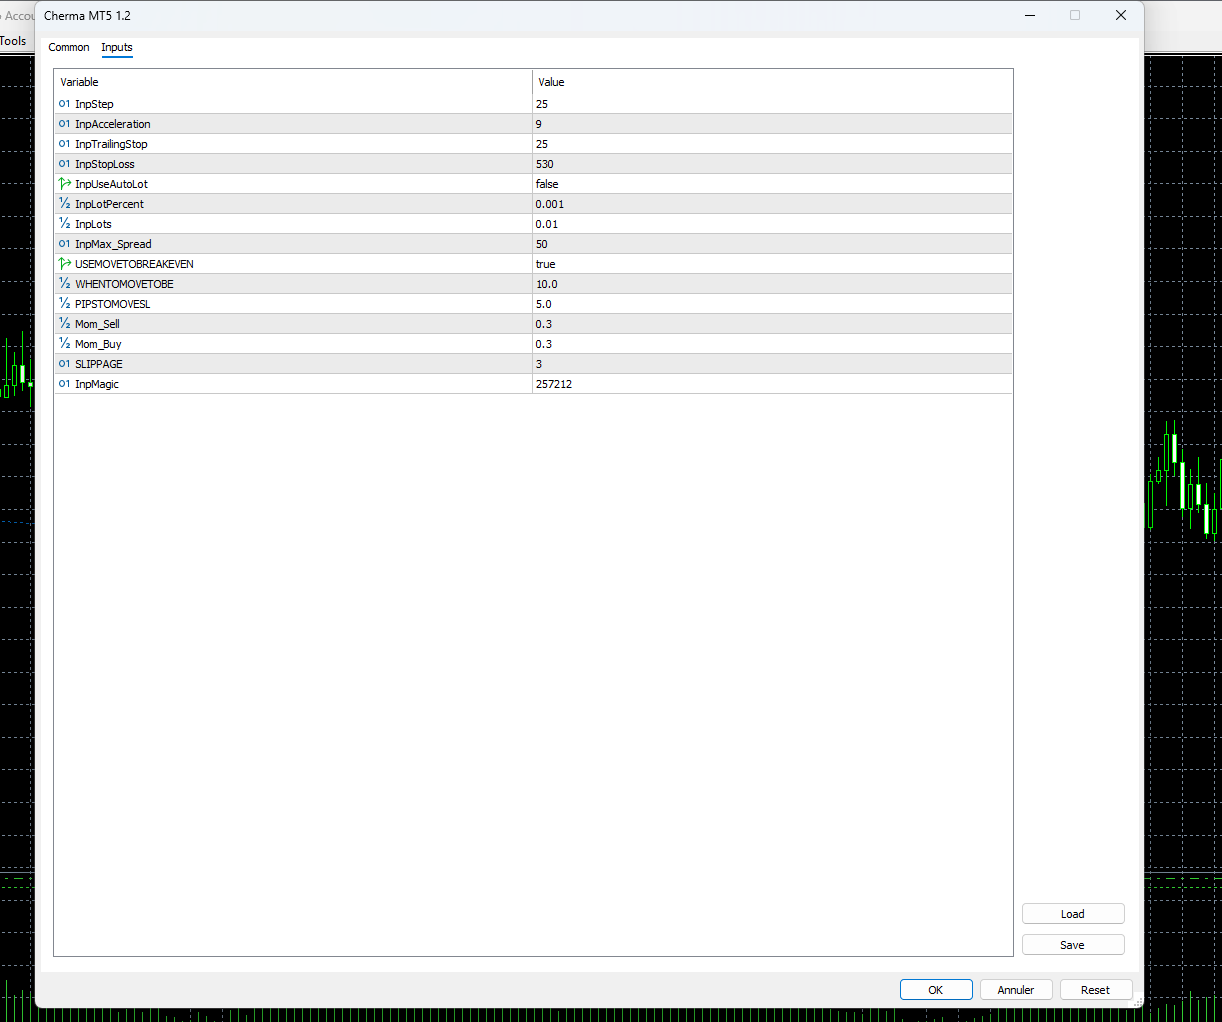Screen dimensions: 1222x1022
Task: Click the integer icon beside InpStep
Action: pos(64,104)
